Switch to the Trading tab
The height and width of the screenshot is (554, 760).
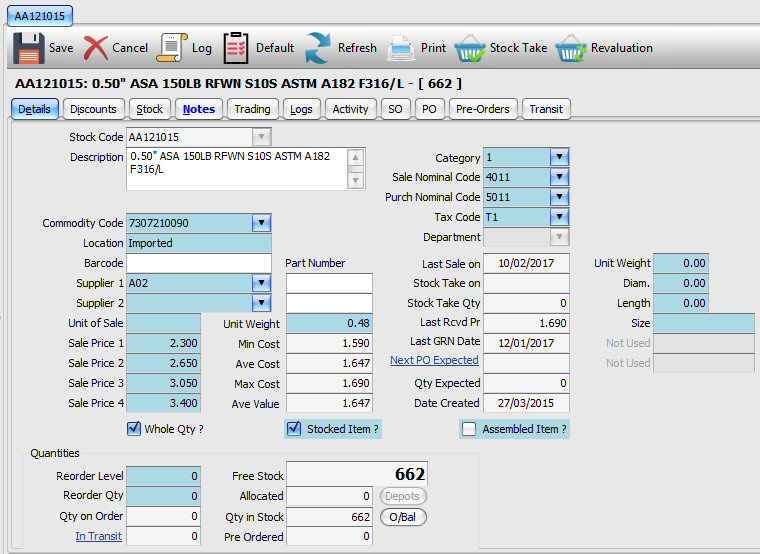tap(252, 109)
